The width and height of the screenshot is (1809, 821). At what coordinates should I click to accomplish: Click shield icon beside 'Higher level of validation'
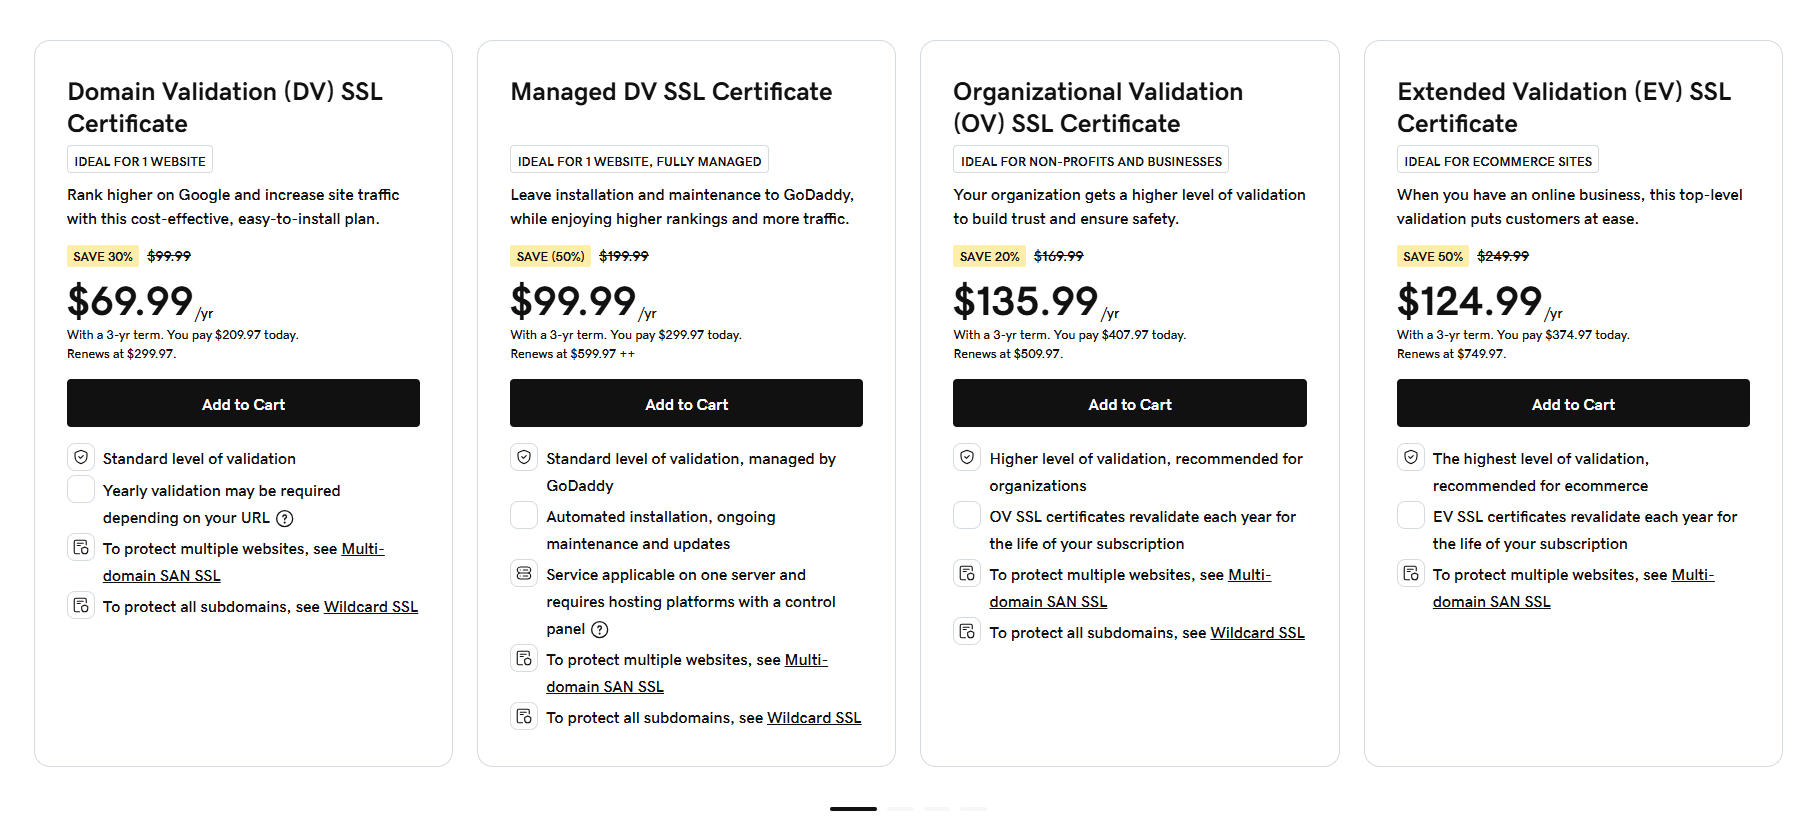coord(967,458)
